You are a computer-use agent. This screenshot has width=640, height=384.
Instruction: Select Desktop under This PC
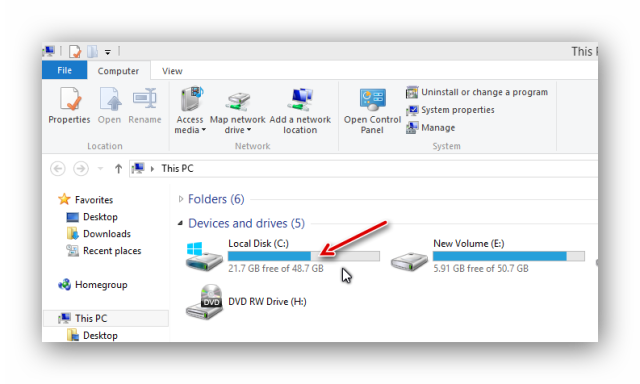pos(100,335)
